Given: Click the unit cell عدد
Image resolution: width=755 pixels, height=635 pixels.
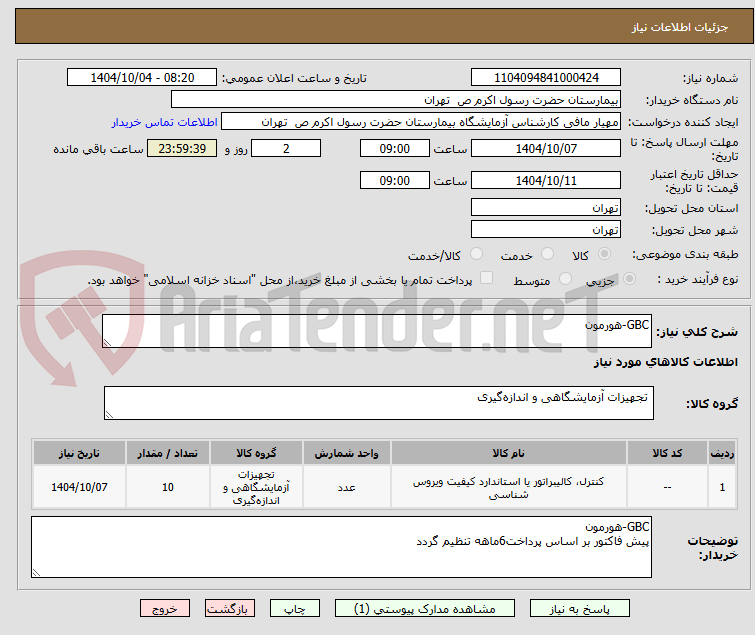Looking at the screenshot, I should (347, 487).
